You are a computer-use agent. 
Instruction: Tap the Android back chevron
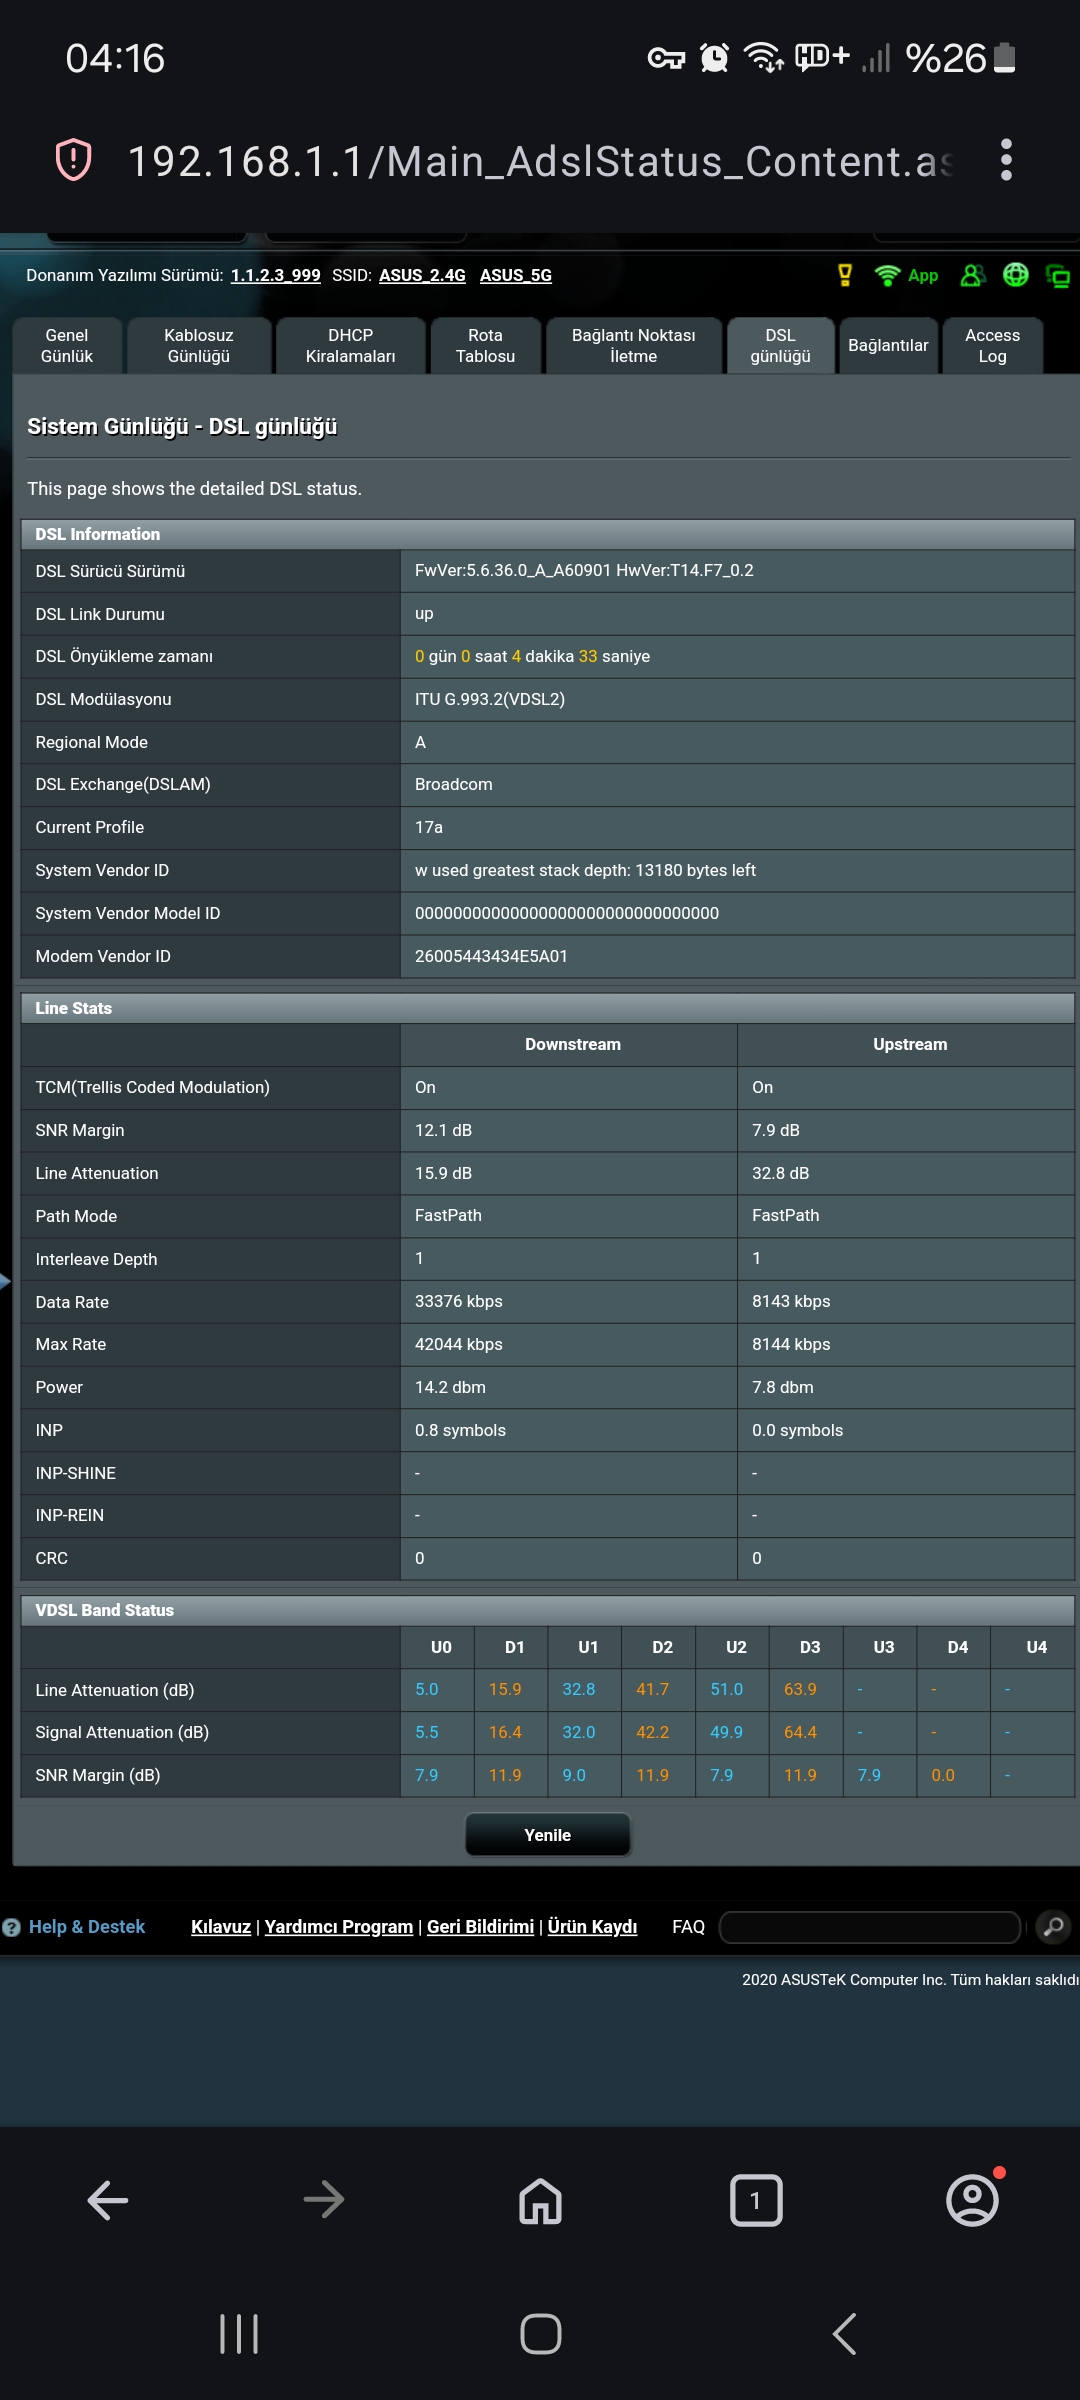[x=845, y=2334]
